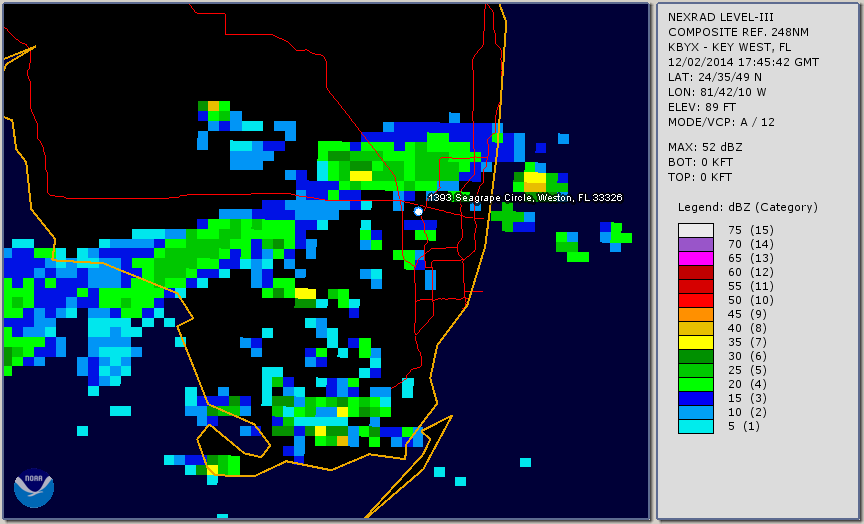Viewport: 864px width, 524px height.
Task: Click the NOAA logo on the map
Action: 34,488
